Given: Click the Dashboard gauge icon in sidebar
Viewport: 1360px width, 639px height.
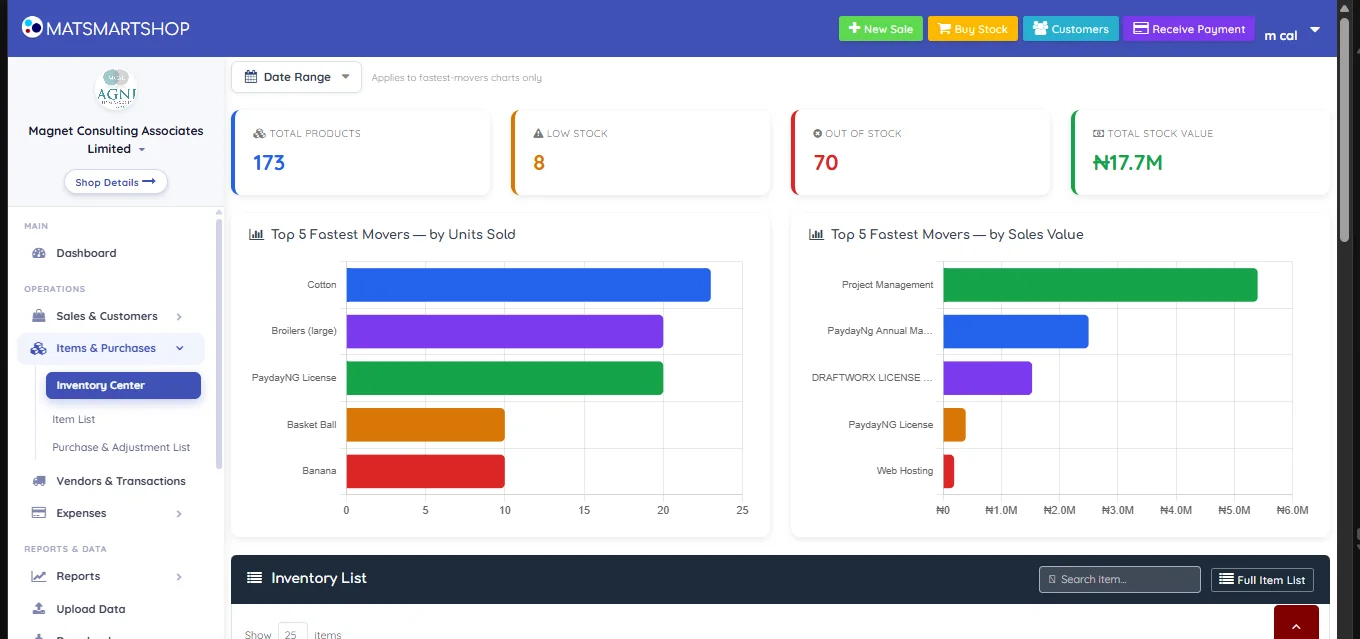Looking at the screenshot, I should pos(39,253).
